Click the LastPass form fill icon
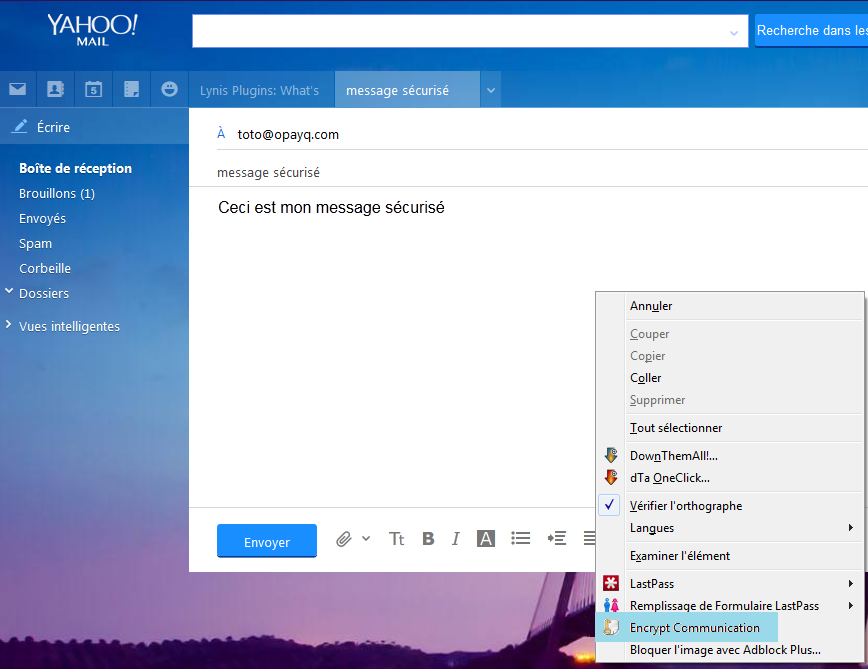868x669 pixels. [611, 605]
